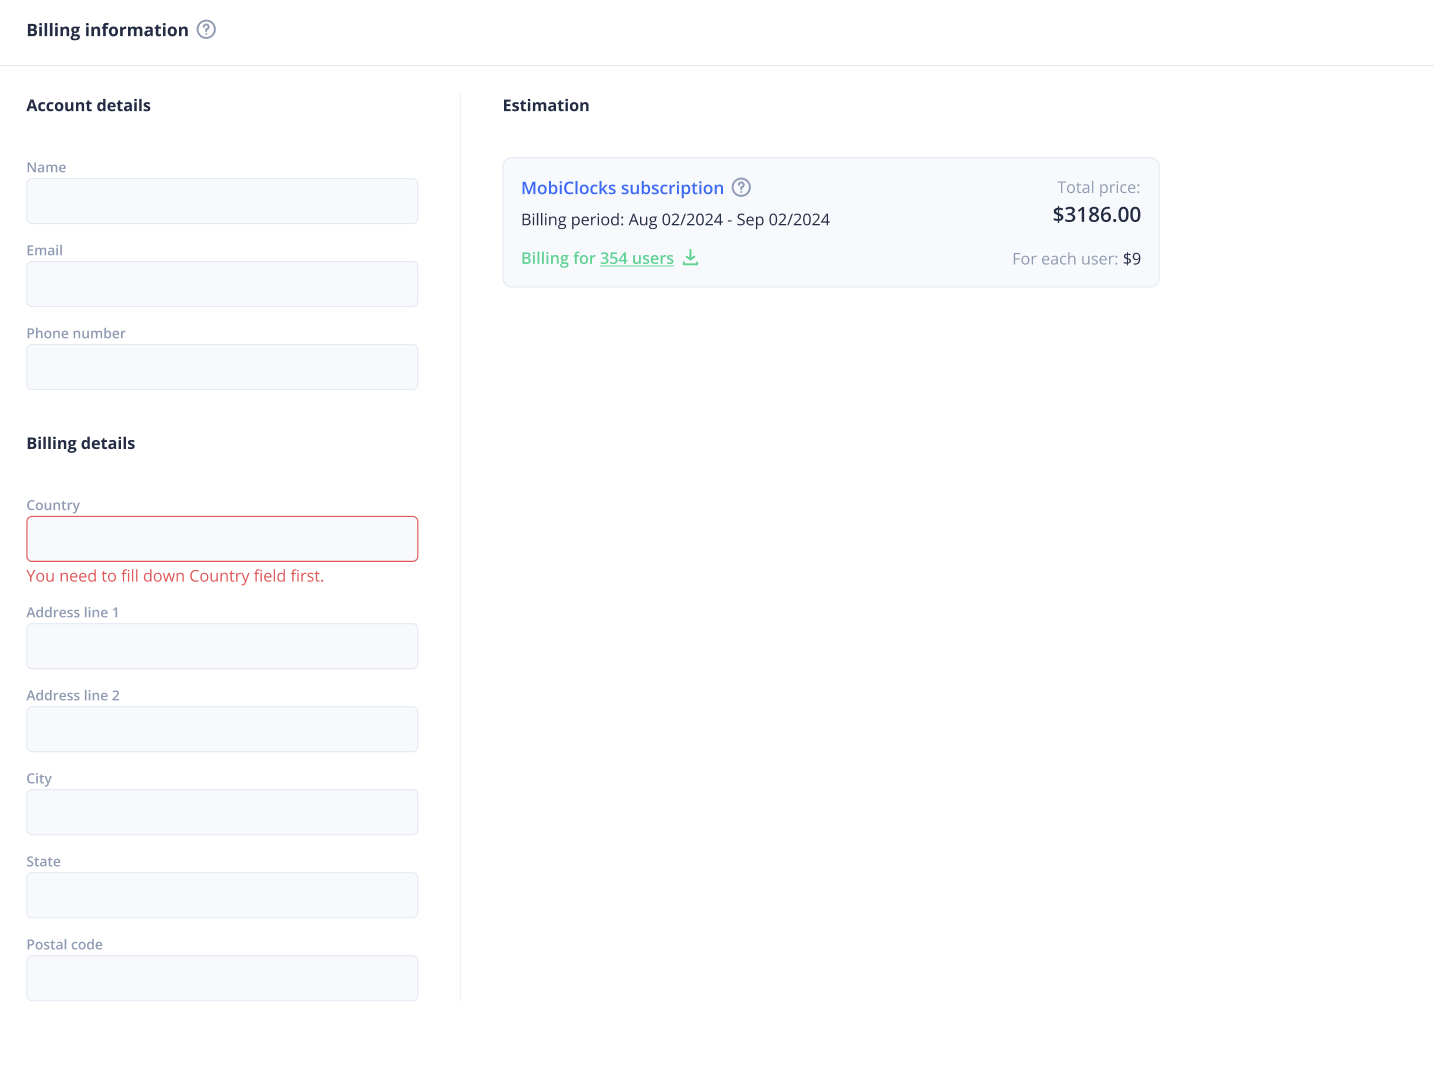Open the Country field
Viewport: 1434px width, 1088px height.
222,539
